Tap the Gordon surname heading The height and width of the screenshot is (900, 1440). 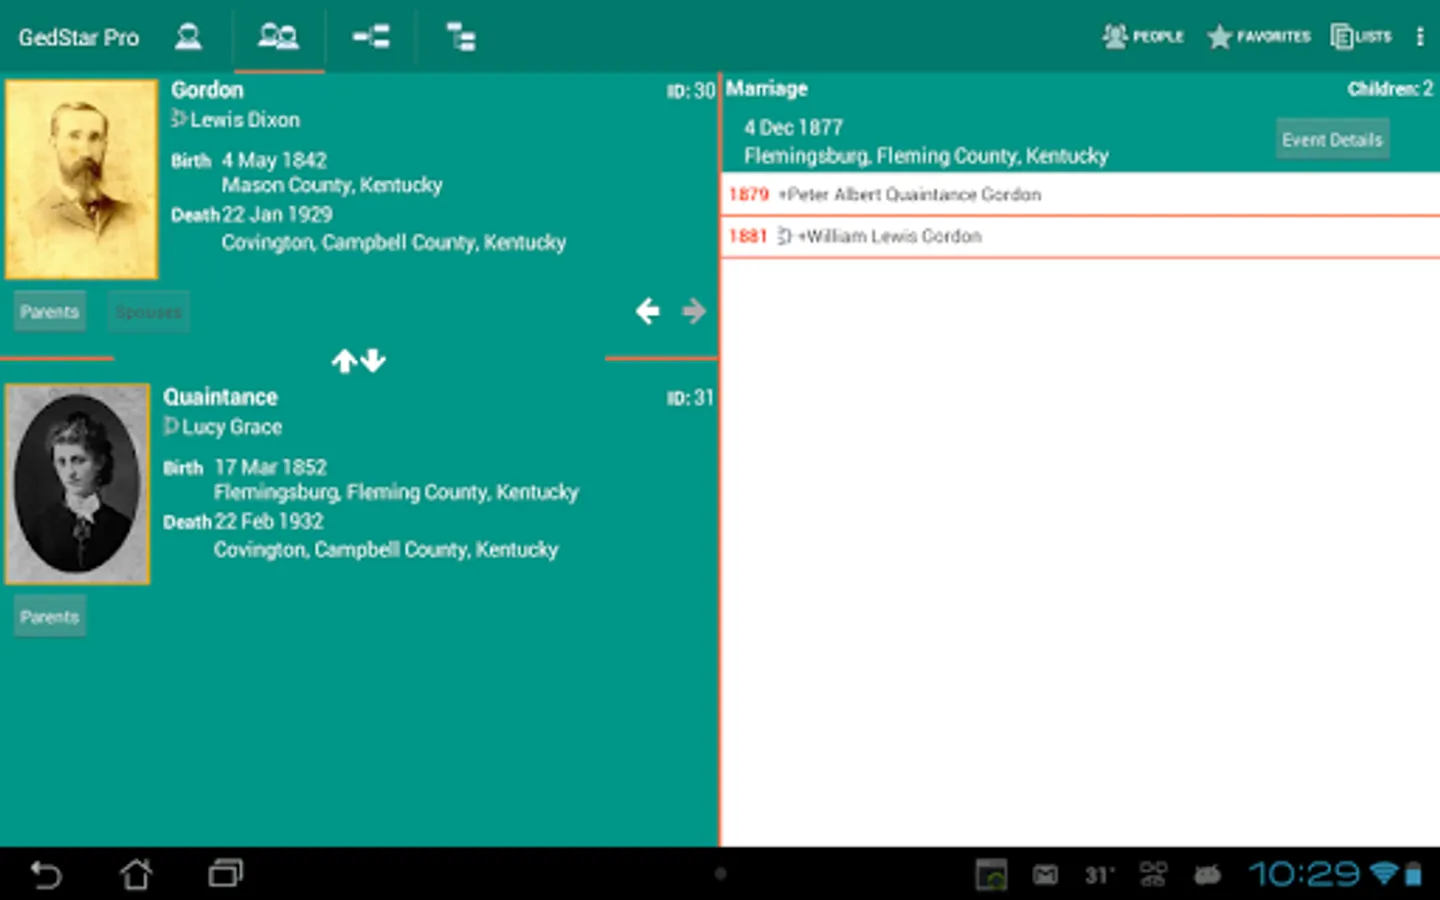click(207, 90)
